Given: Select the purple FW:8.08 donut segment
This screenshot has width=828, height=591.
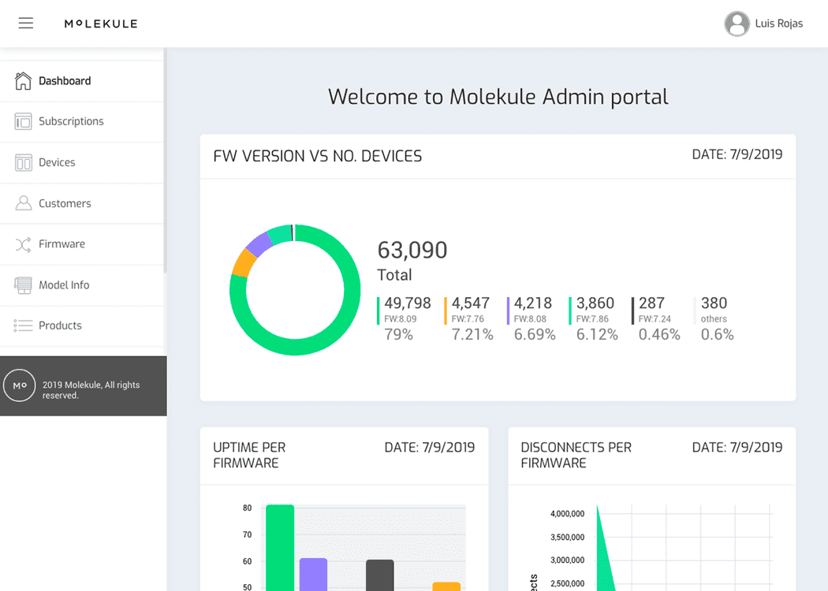Looking at the screenshot, I should pyautogui.click(x=259, y=245).
